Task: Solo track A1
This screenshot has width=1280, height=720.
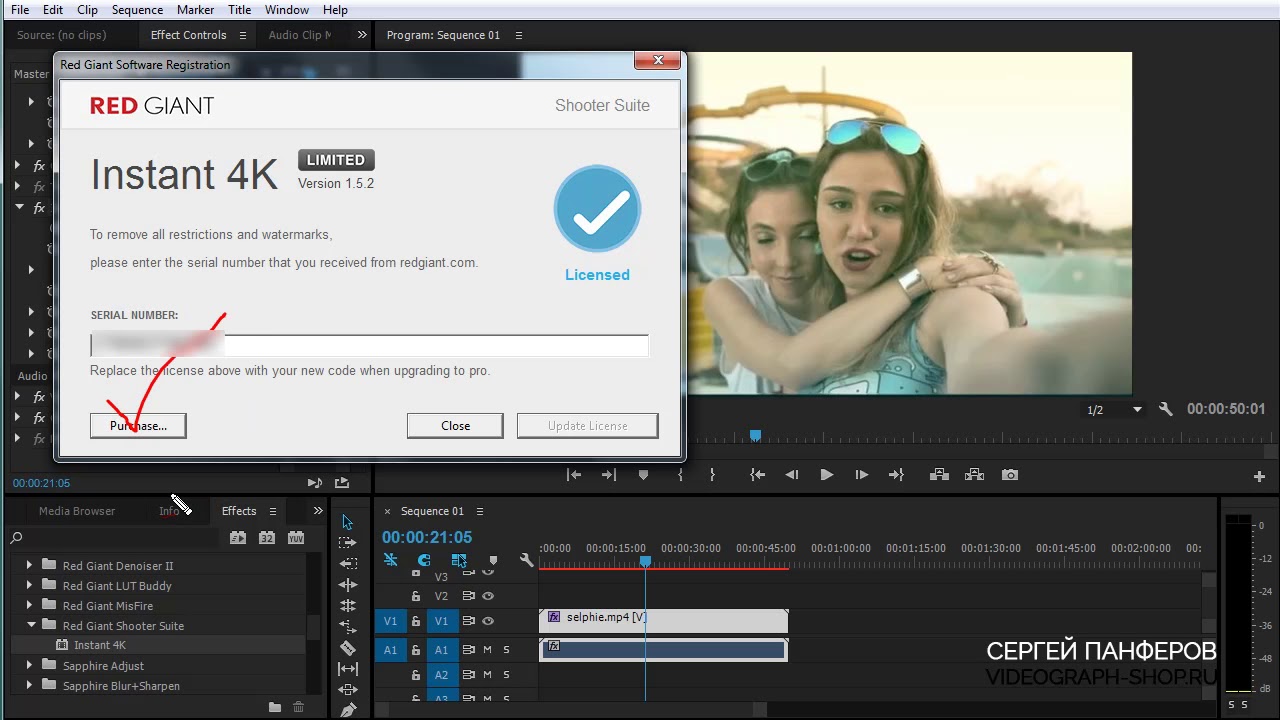Action: point(506,650)
